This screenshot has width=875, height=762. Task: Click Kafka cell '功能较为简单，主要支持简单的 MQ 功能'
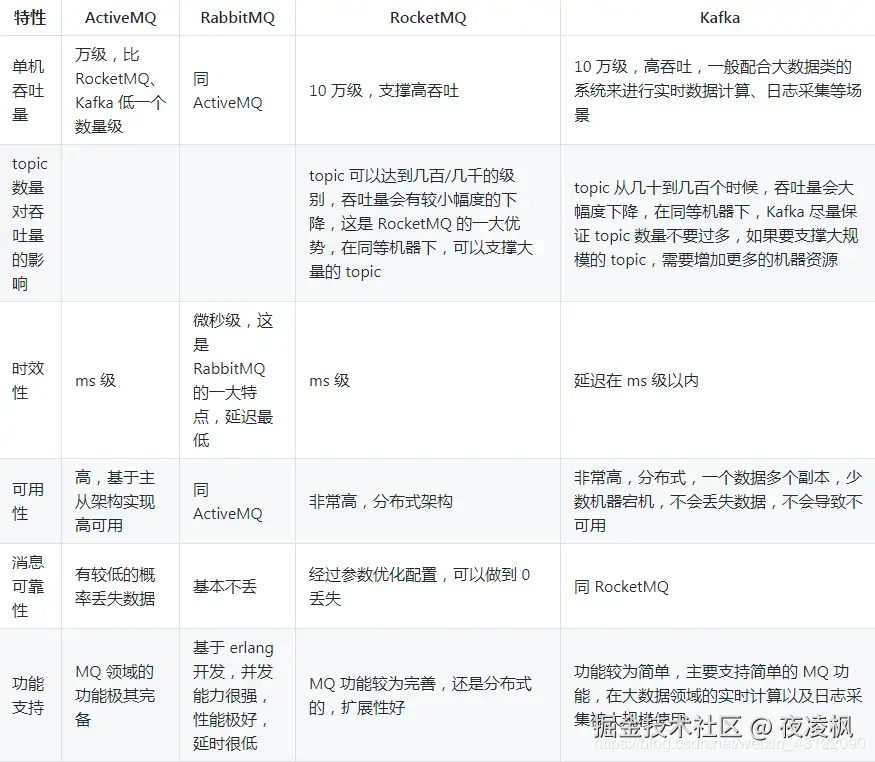(x=718, y=696)
